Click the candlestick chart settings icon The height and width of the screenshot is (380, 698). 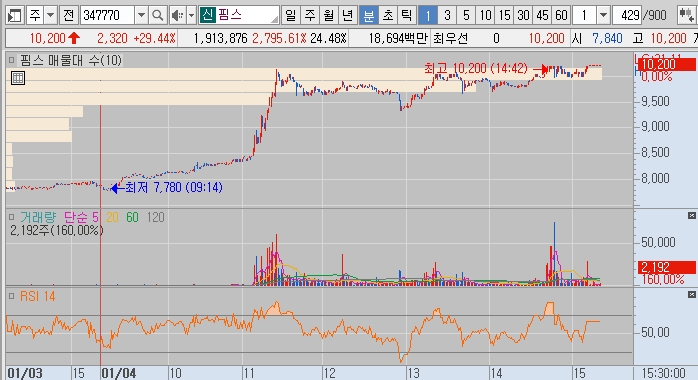686,16
